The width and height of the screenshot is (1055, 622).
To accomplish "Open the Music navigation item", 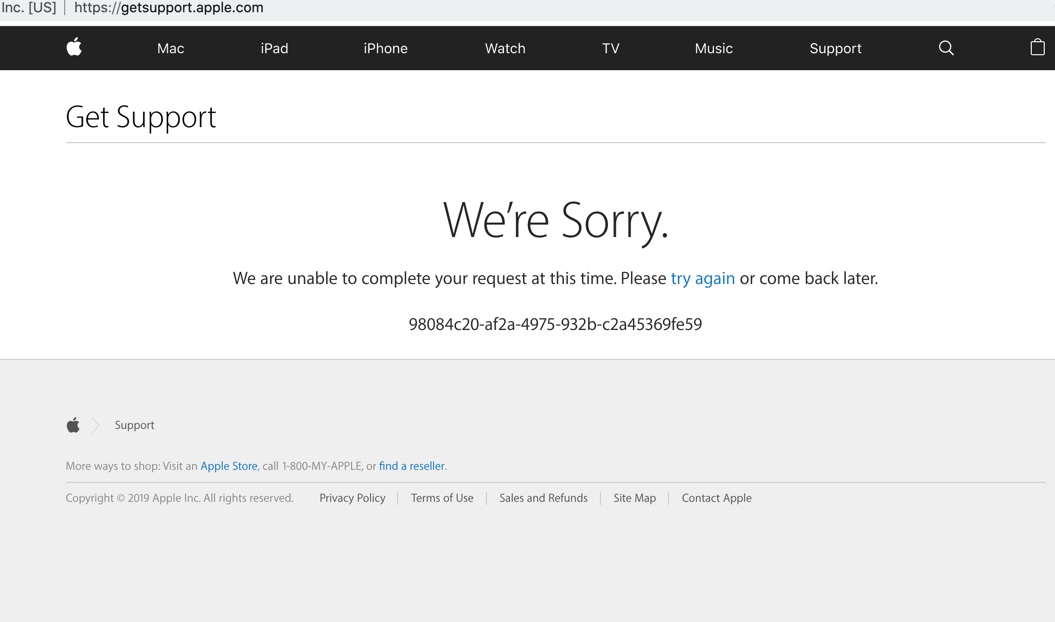I will click(714, 48).
